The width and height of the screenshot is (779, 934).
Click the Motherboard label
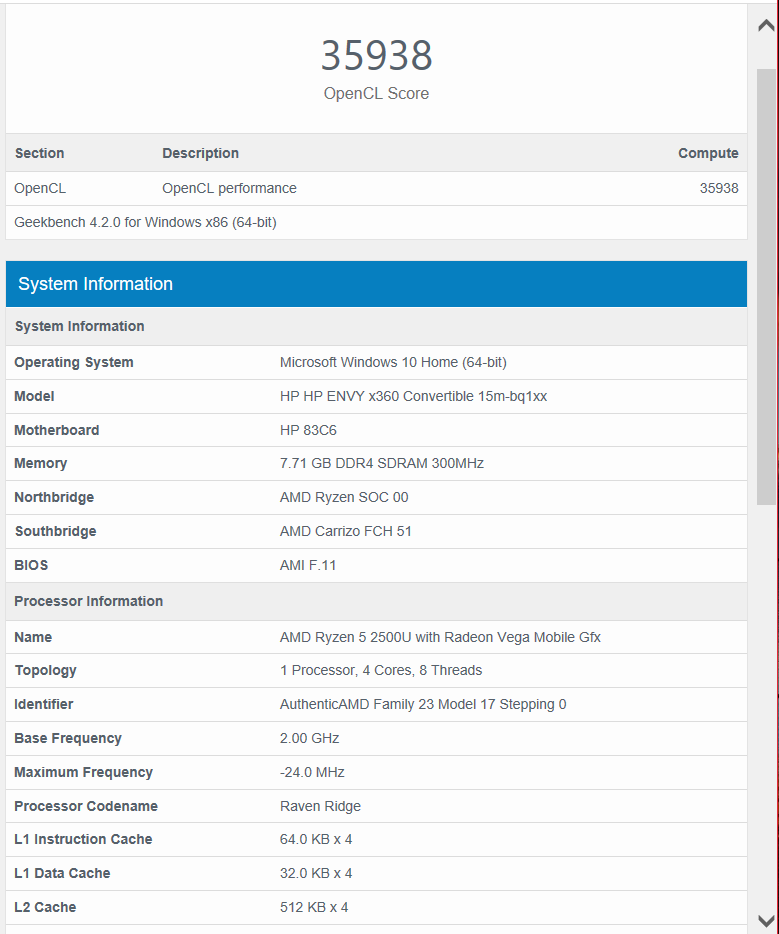tap(57, 430)
